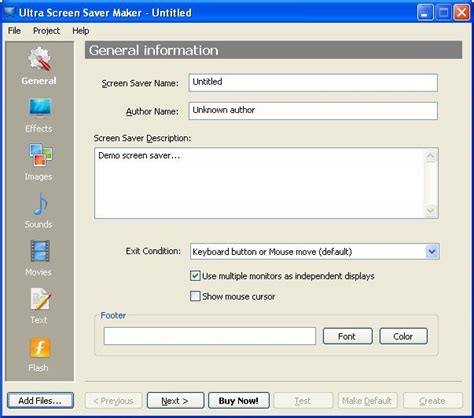This screenshot has width=474, height=418.
Task: Go to the Sounds music note icon
Action: point(40,204)
